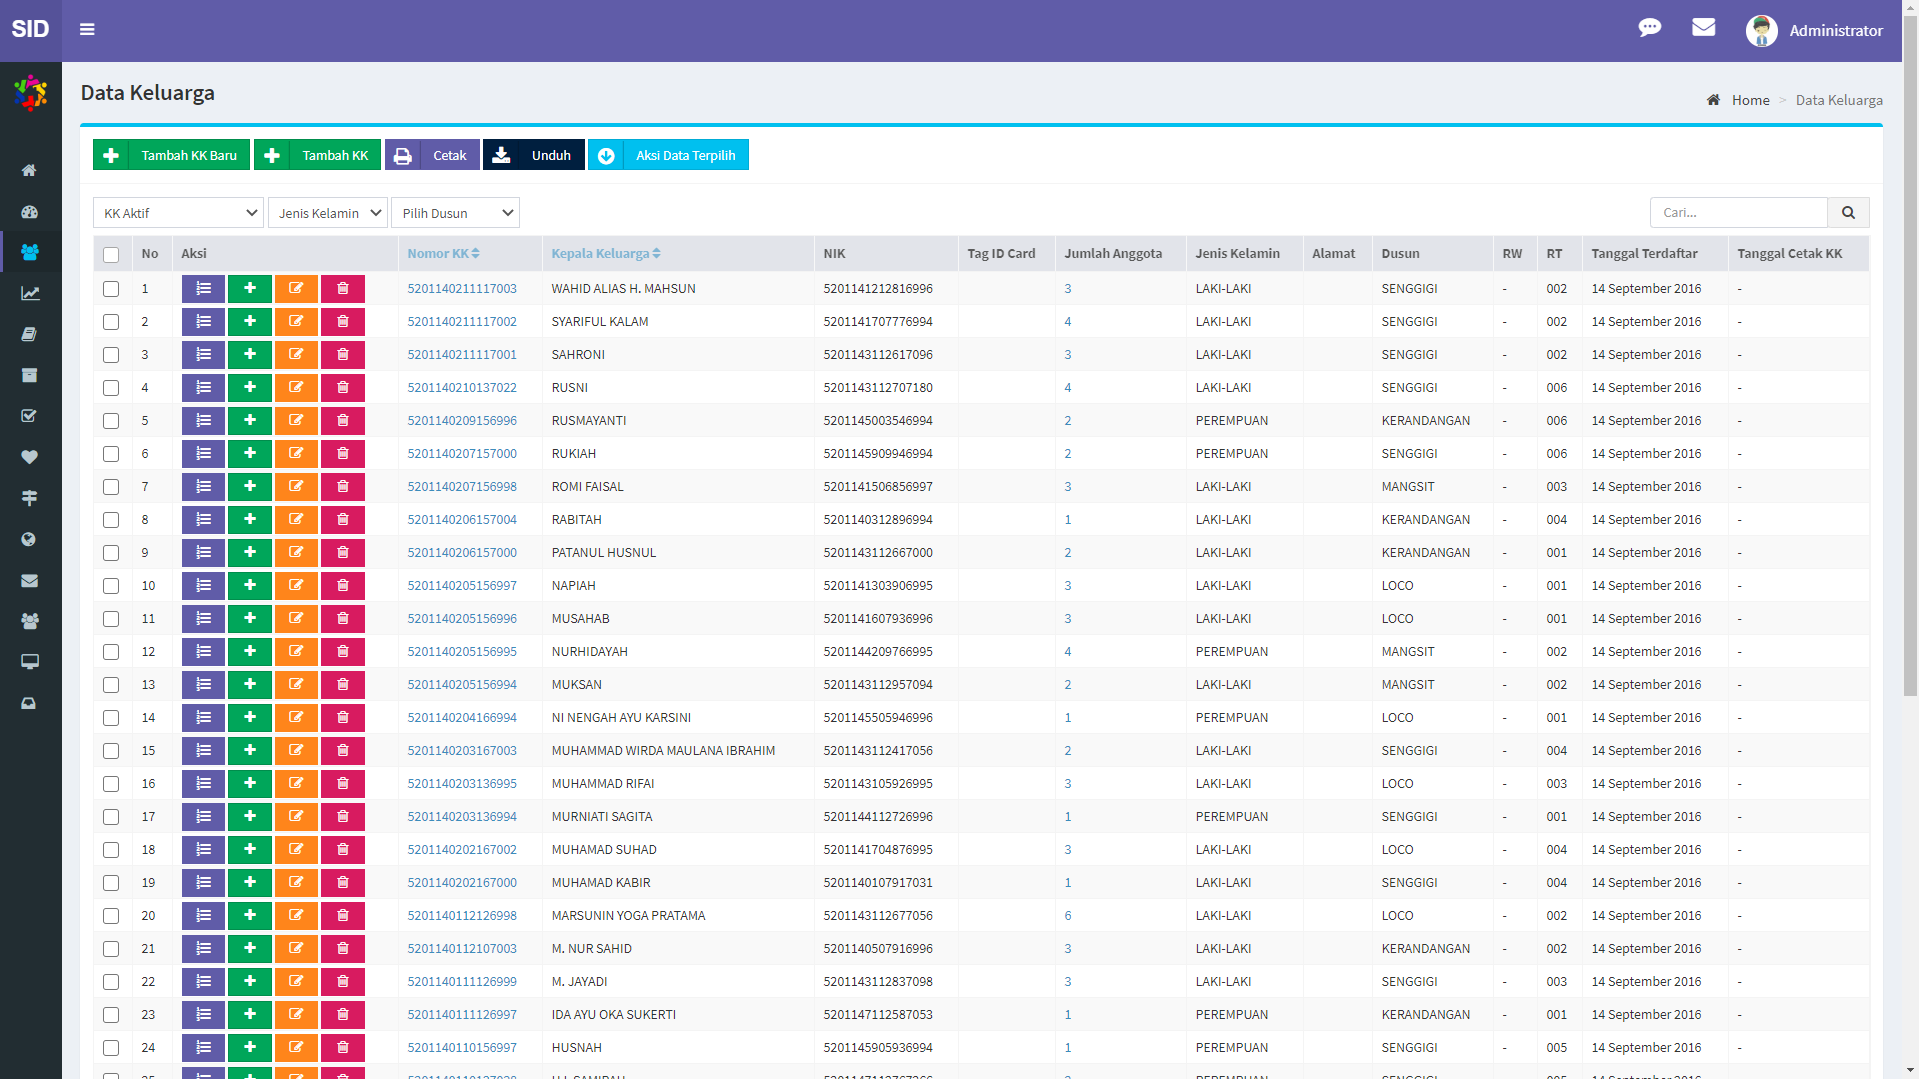1919x1079 pixels.
Task: Click the Tambah KK Baru button
Action: [171, 155]
